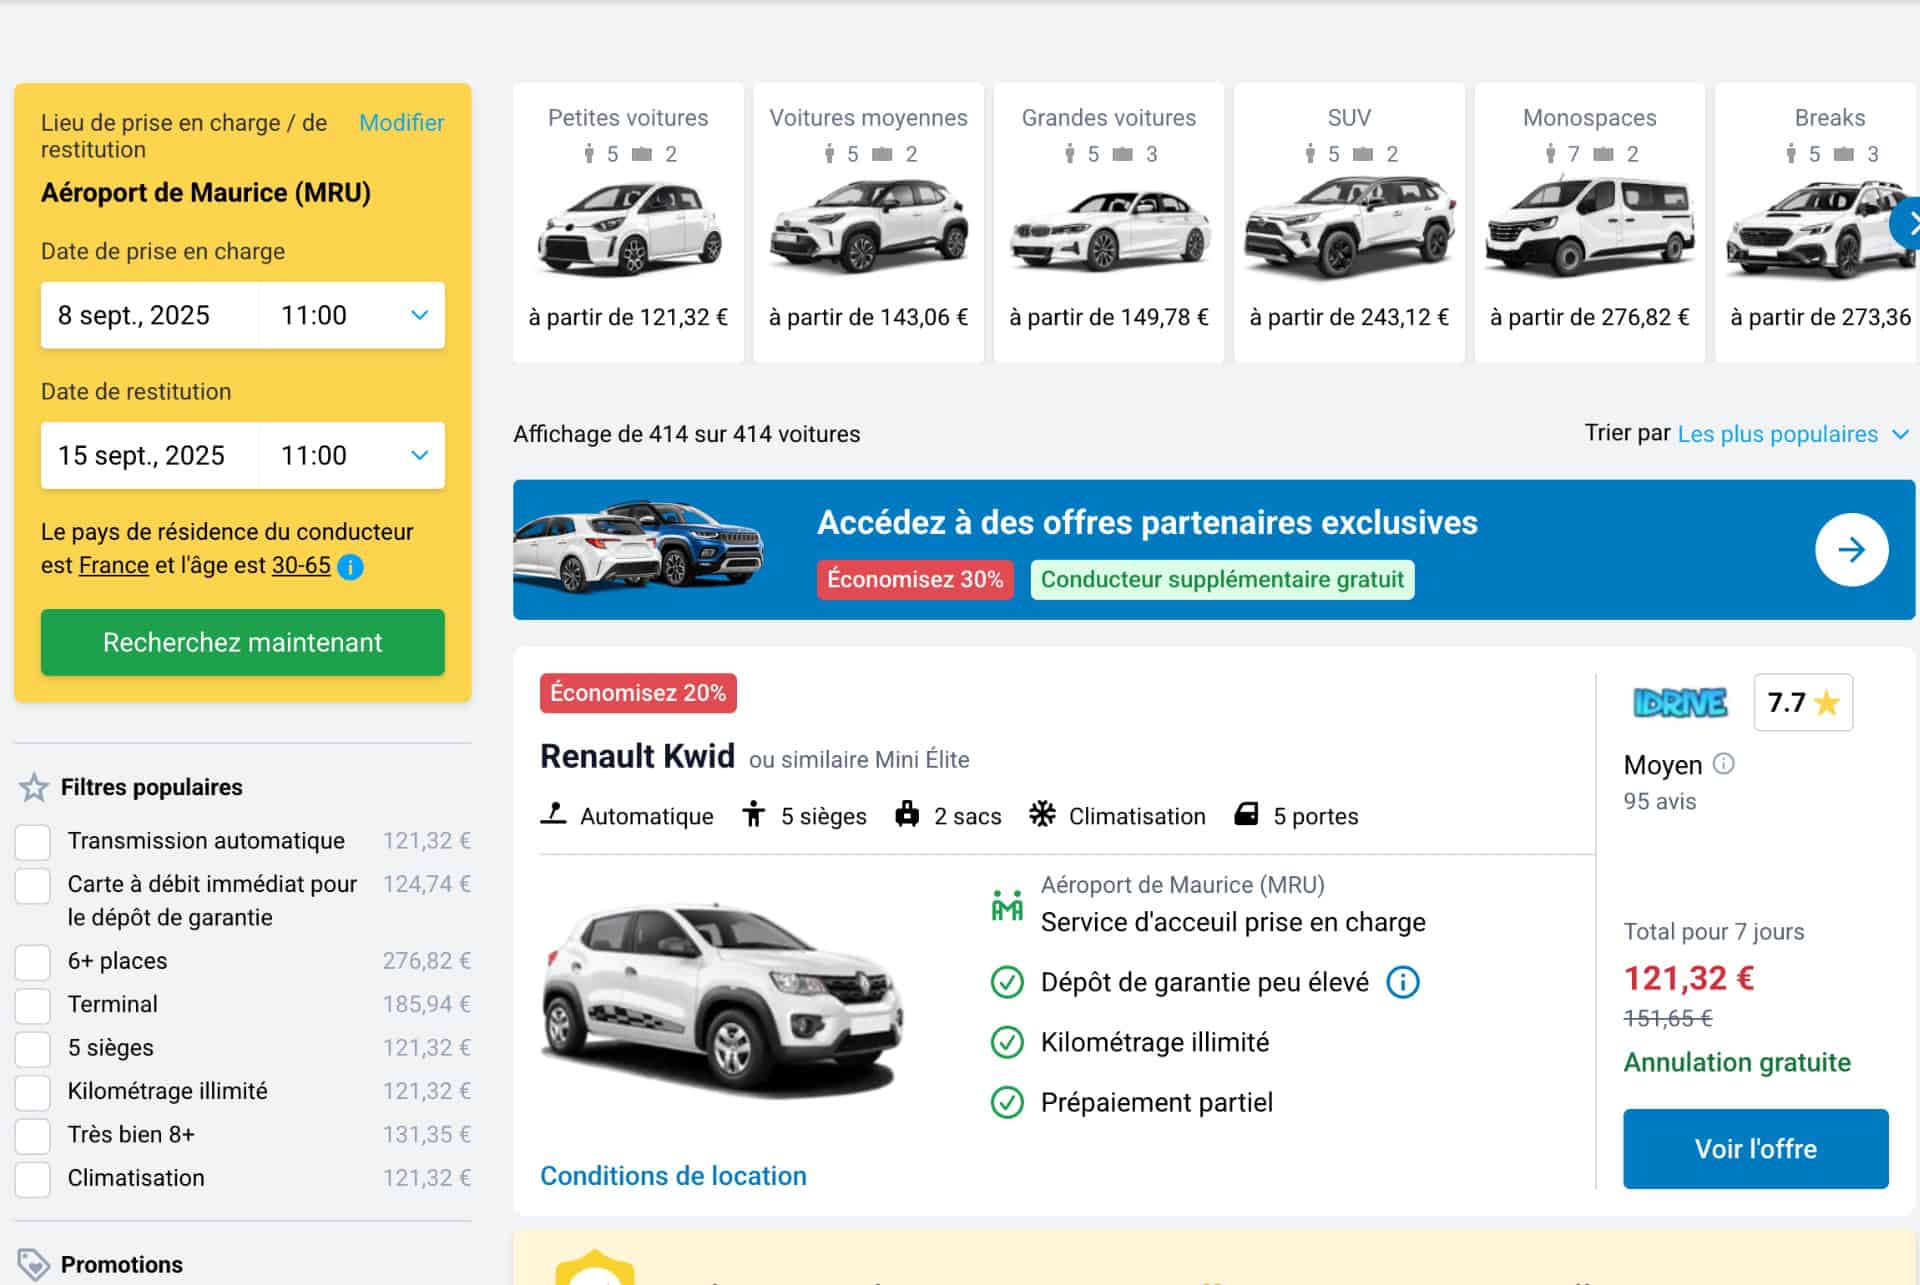
Task: Click the arrow in the partner offers banner
Action: tap(1852, 549)
